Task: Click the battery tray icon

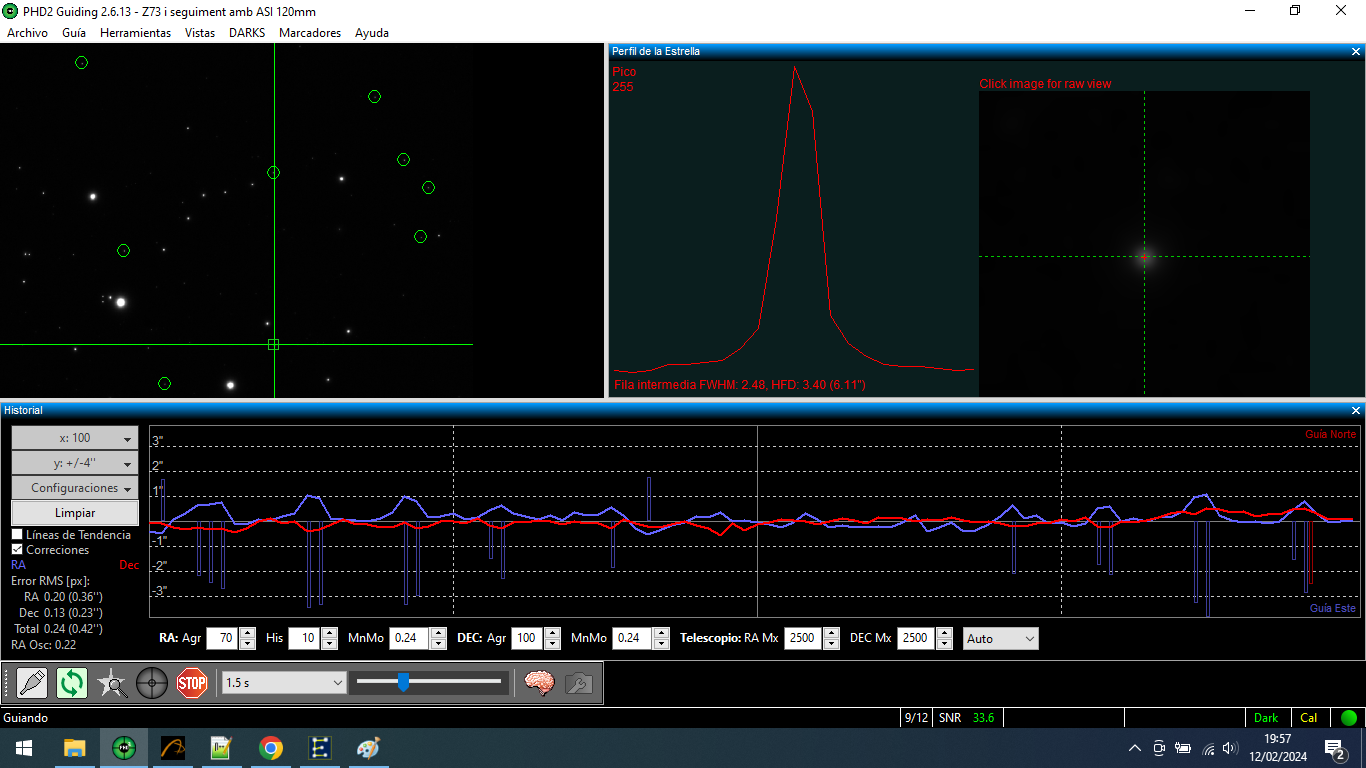Action: coord(1183,748)
